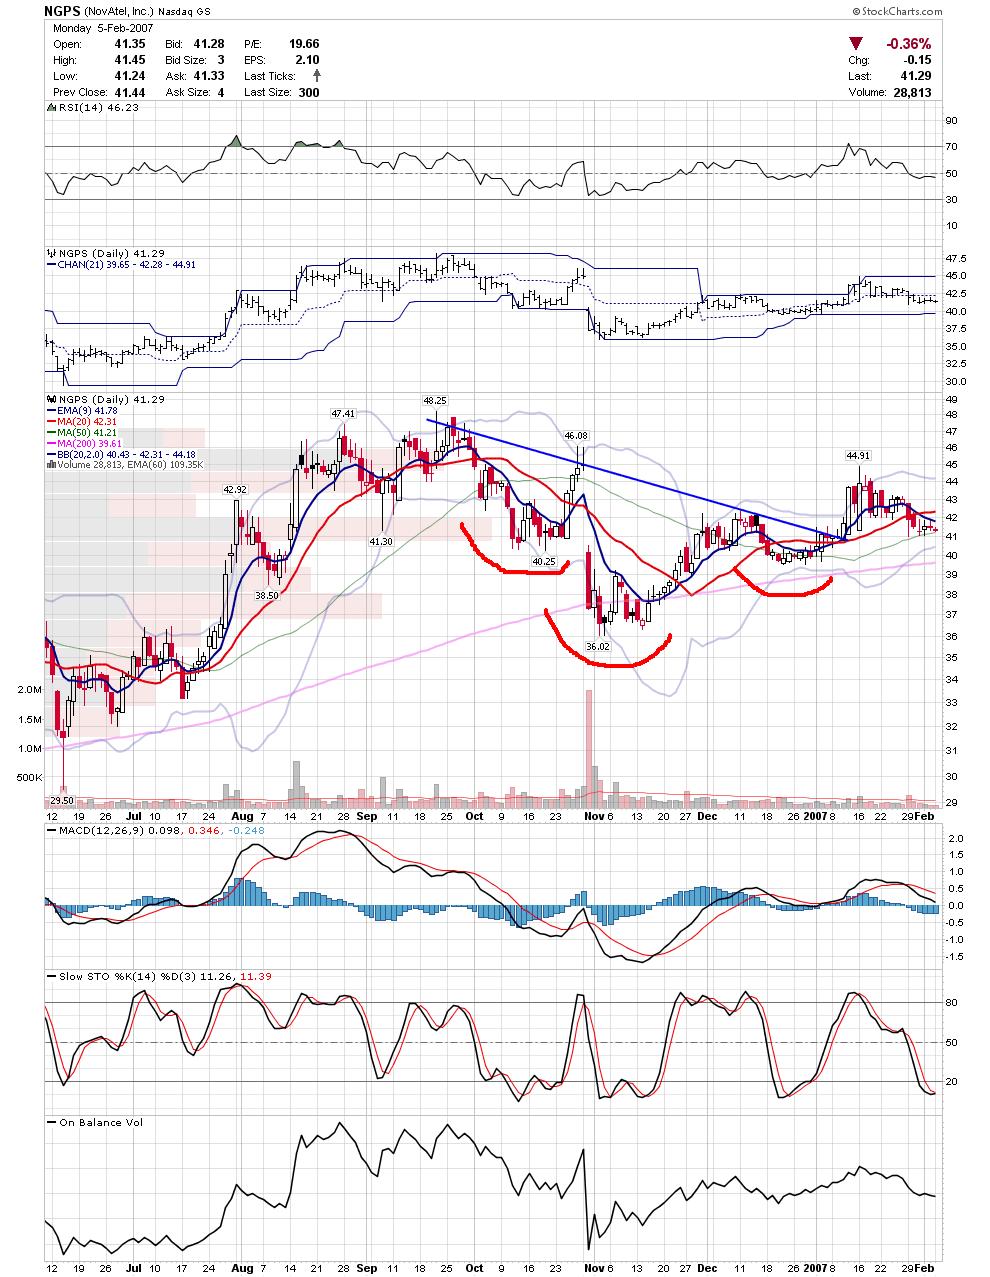This screenshot has height=1277, width=990.
Task: Click the Ask value 41.33
Action: pyautogui.click(x=208, y=76)
